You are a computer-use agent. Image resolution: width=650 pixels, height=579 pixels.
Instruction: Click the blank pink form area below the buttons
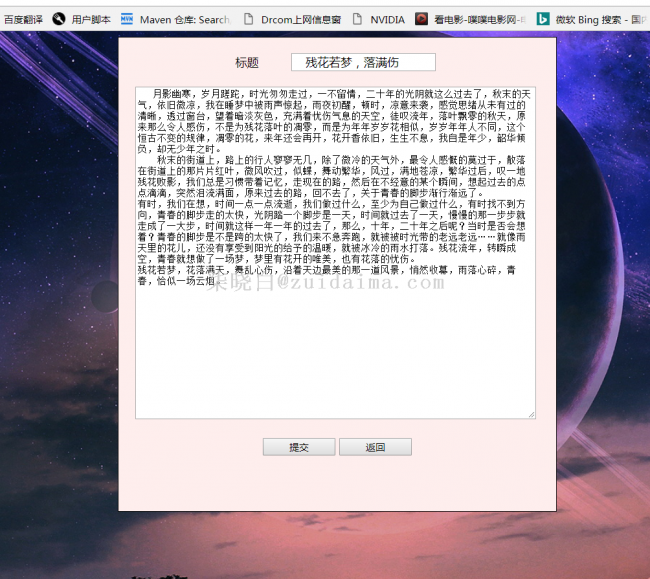pyautogui.click(x=337, y=485)
